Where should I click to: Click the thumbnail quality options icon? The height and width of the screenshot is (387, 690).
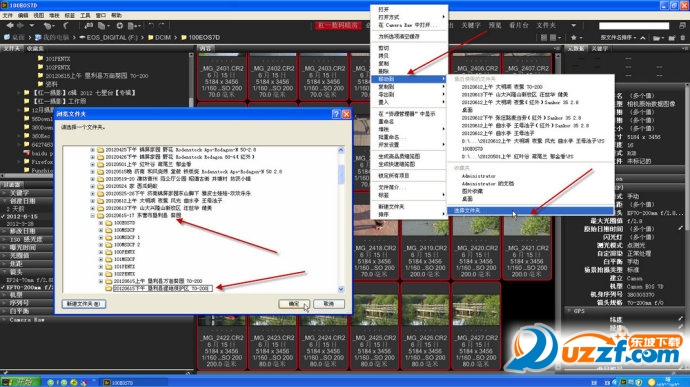click(554, 38)
